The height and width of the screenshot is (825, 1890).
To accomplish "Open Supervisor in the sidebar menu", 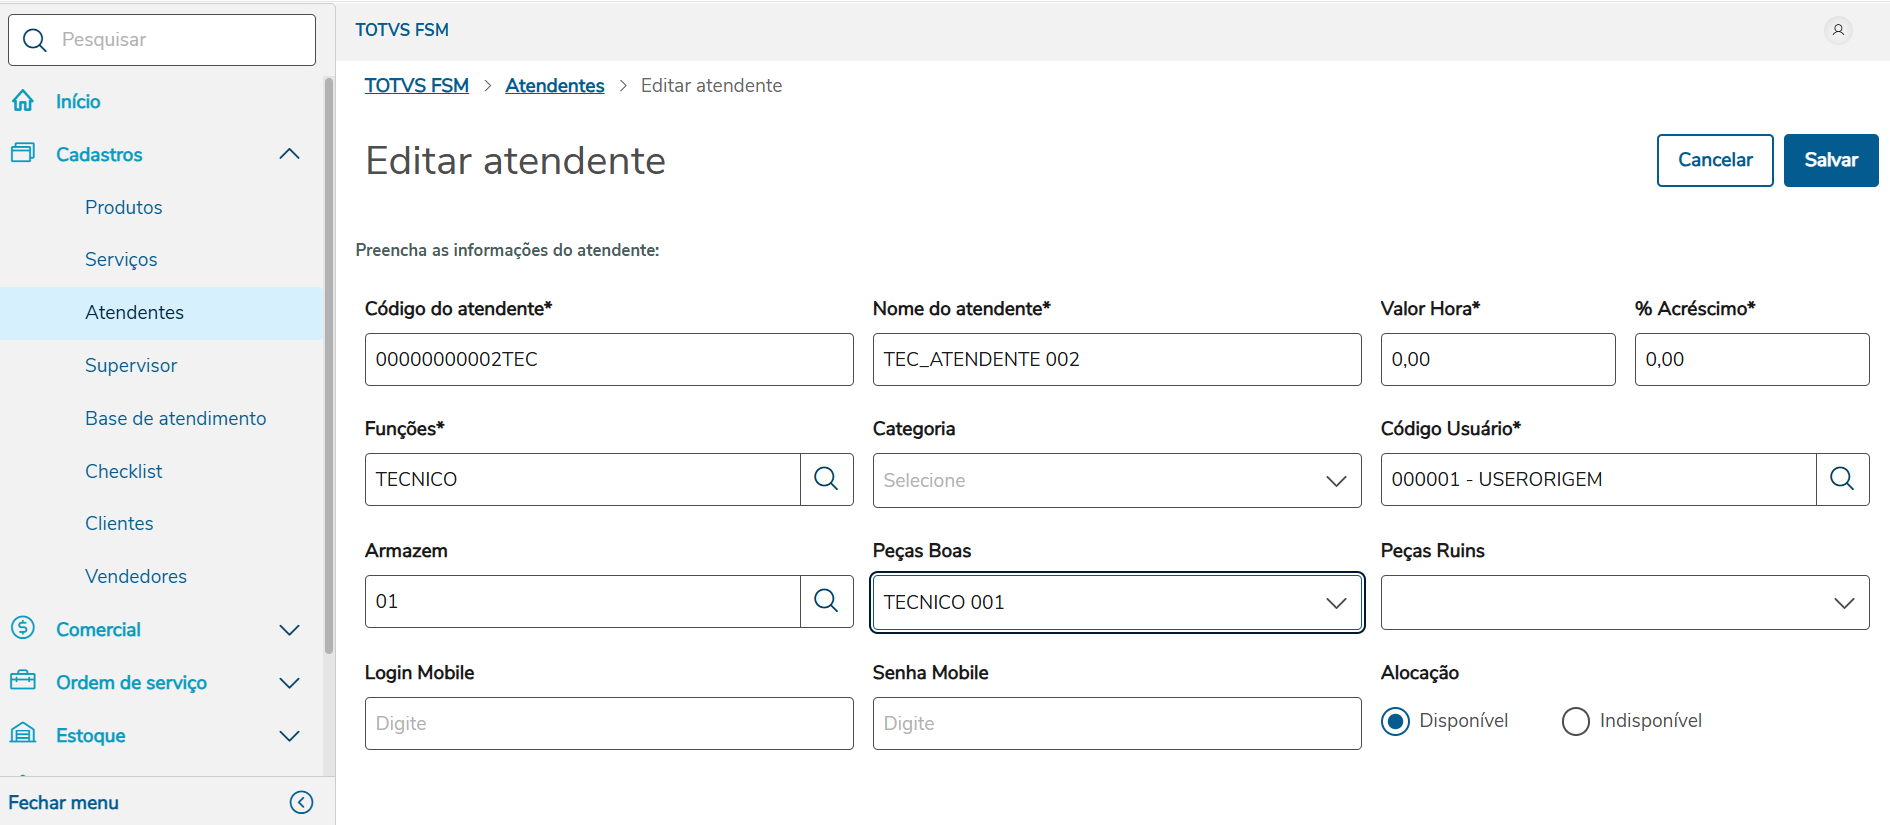I will (131, 365).
